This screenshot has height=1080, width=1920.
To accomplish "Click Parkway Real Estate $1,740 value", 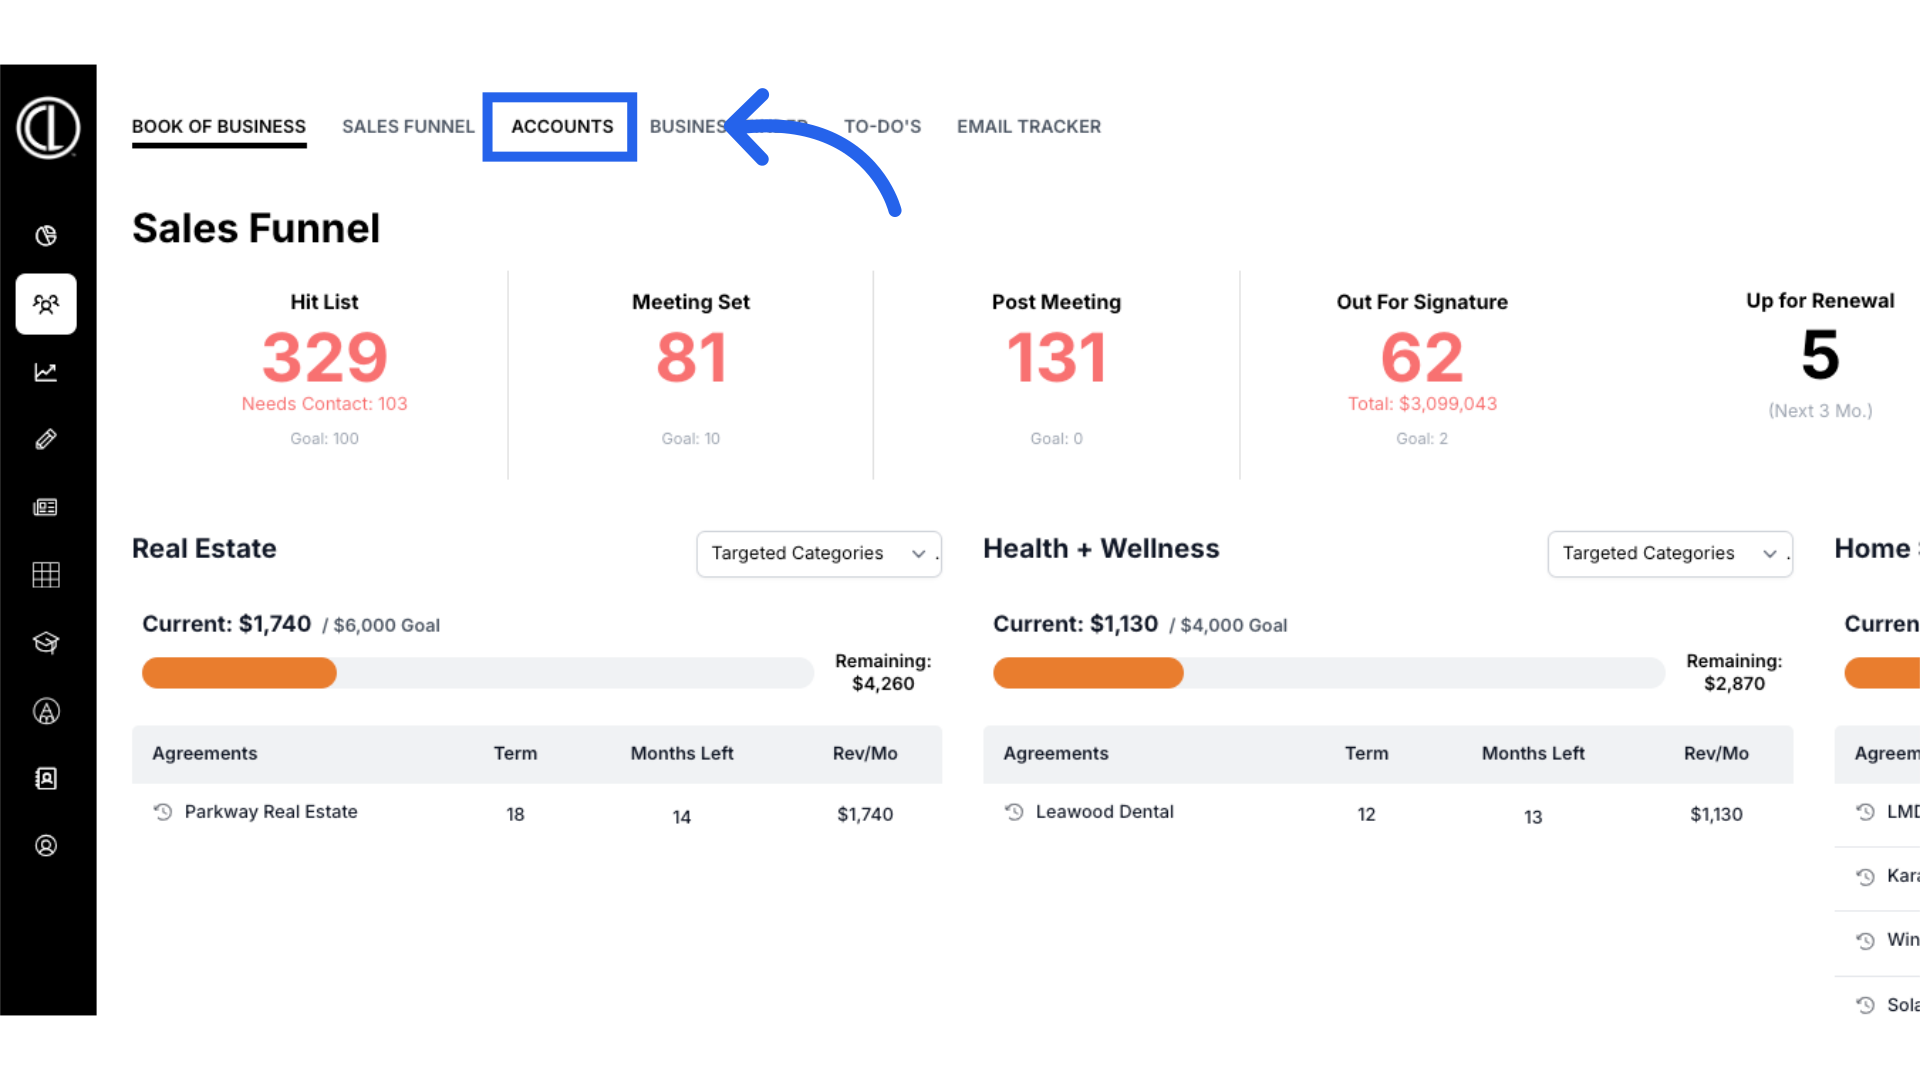I will pos(865,815).
